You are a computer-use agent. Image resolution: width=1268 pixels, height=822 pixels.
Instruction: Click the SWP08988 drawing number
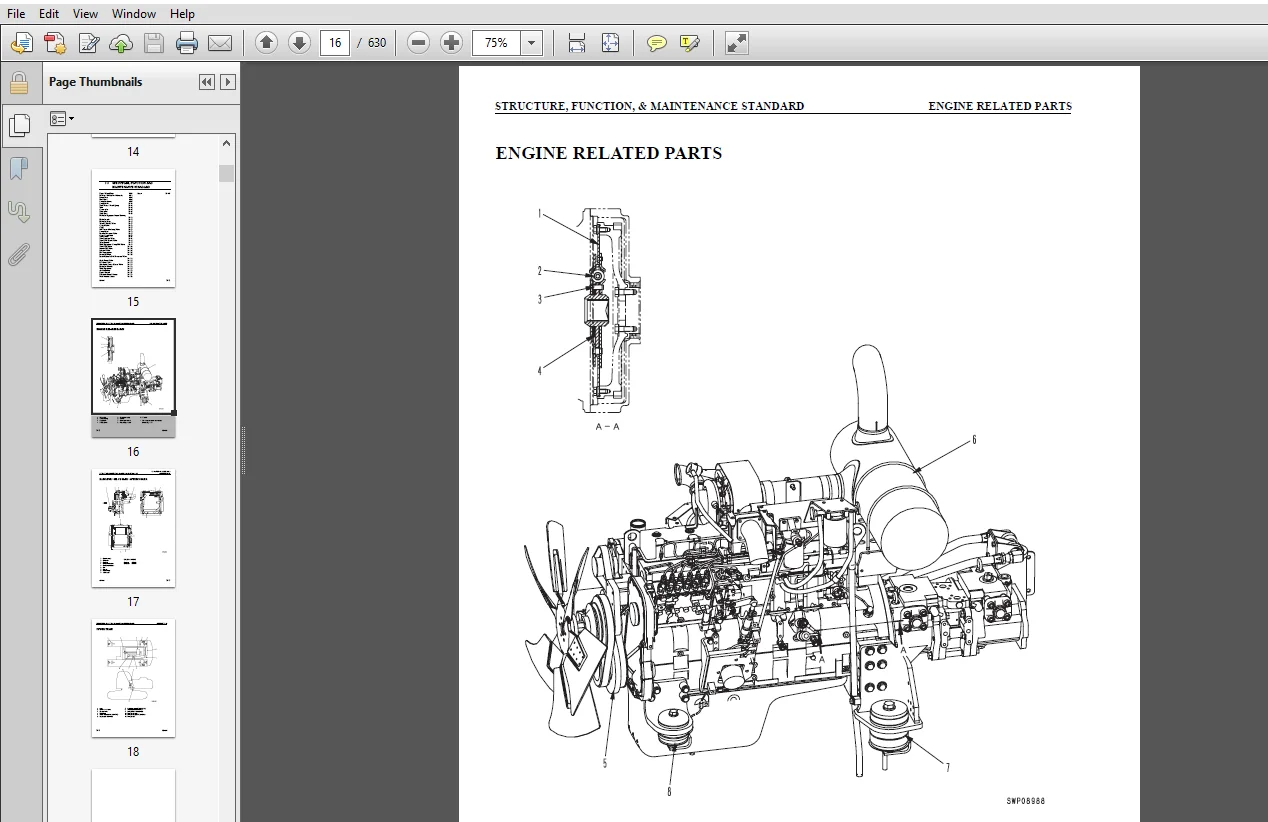[x=1025, y=801]
